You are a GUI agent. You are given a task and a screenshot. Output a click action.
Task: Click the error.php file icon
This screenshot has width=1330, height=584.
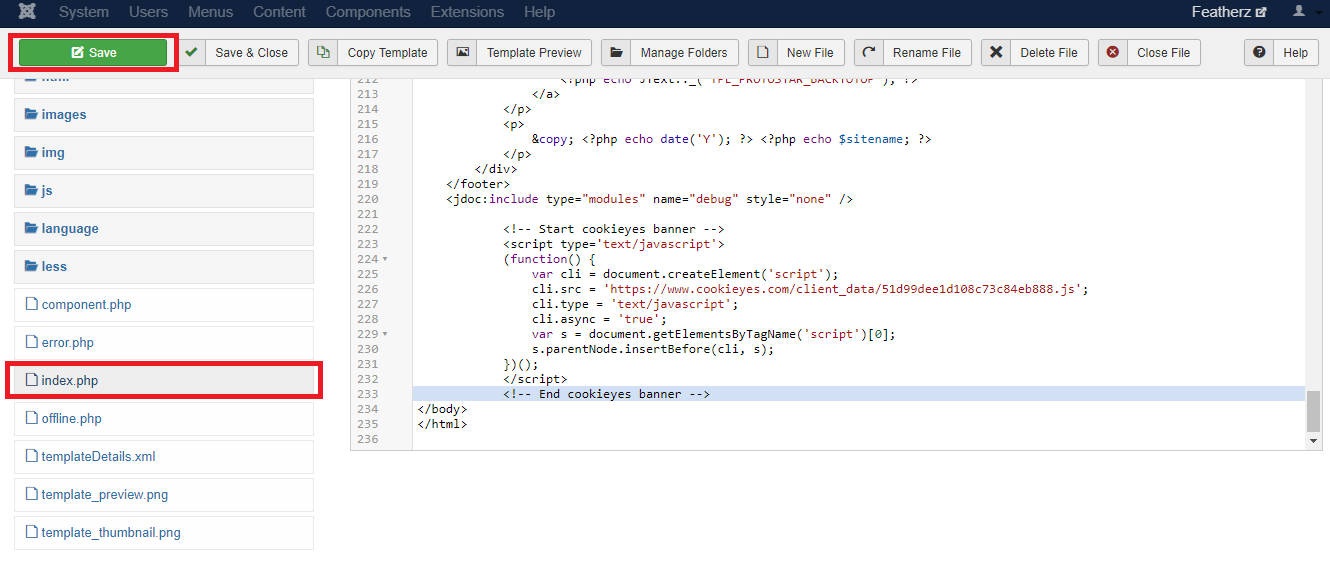coord(31,342)
